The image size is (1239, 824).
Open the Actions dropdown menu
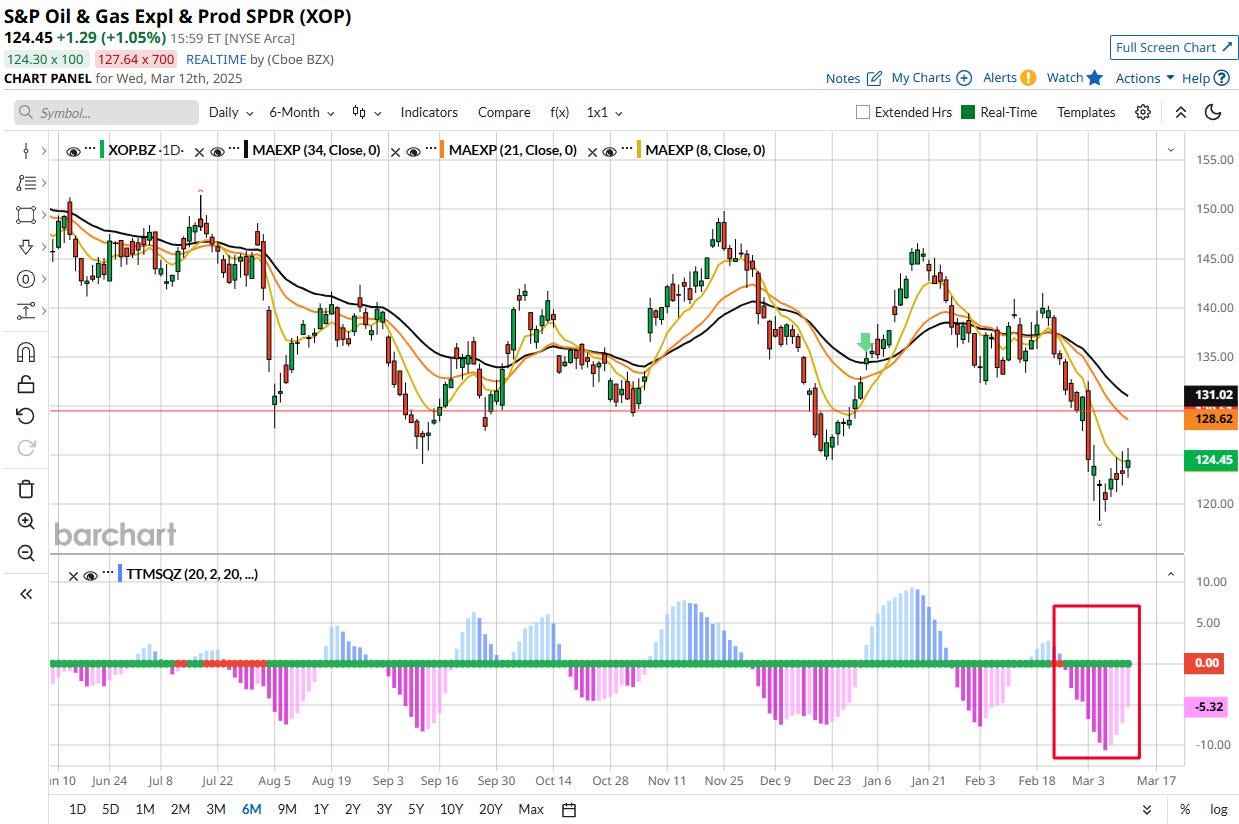(x=1145, y=78)
